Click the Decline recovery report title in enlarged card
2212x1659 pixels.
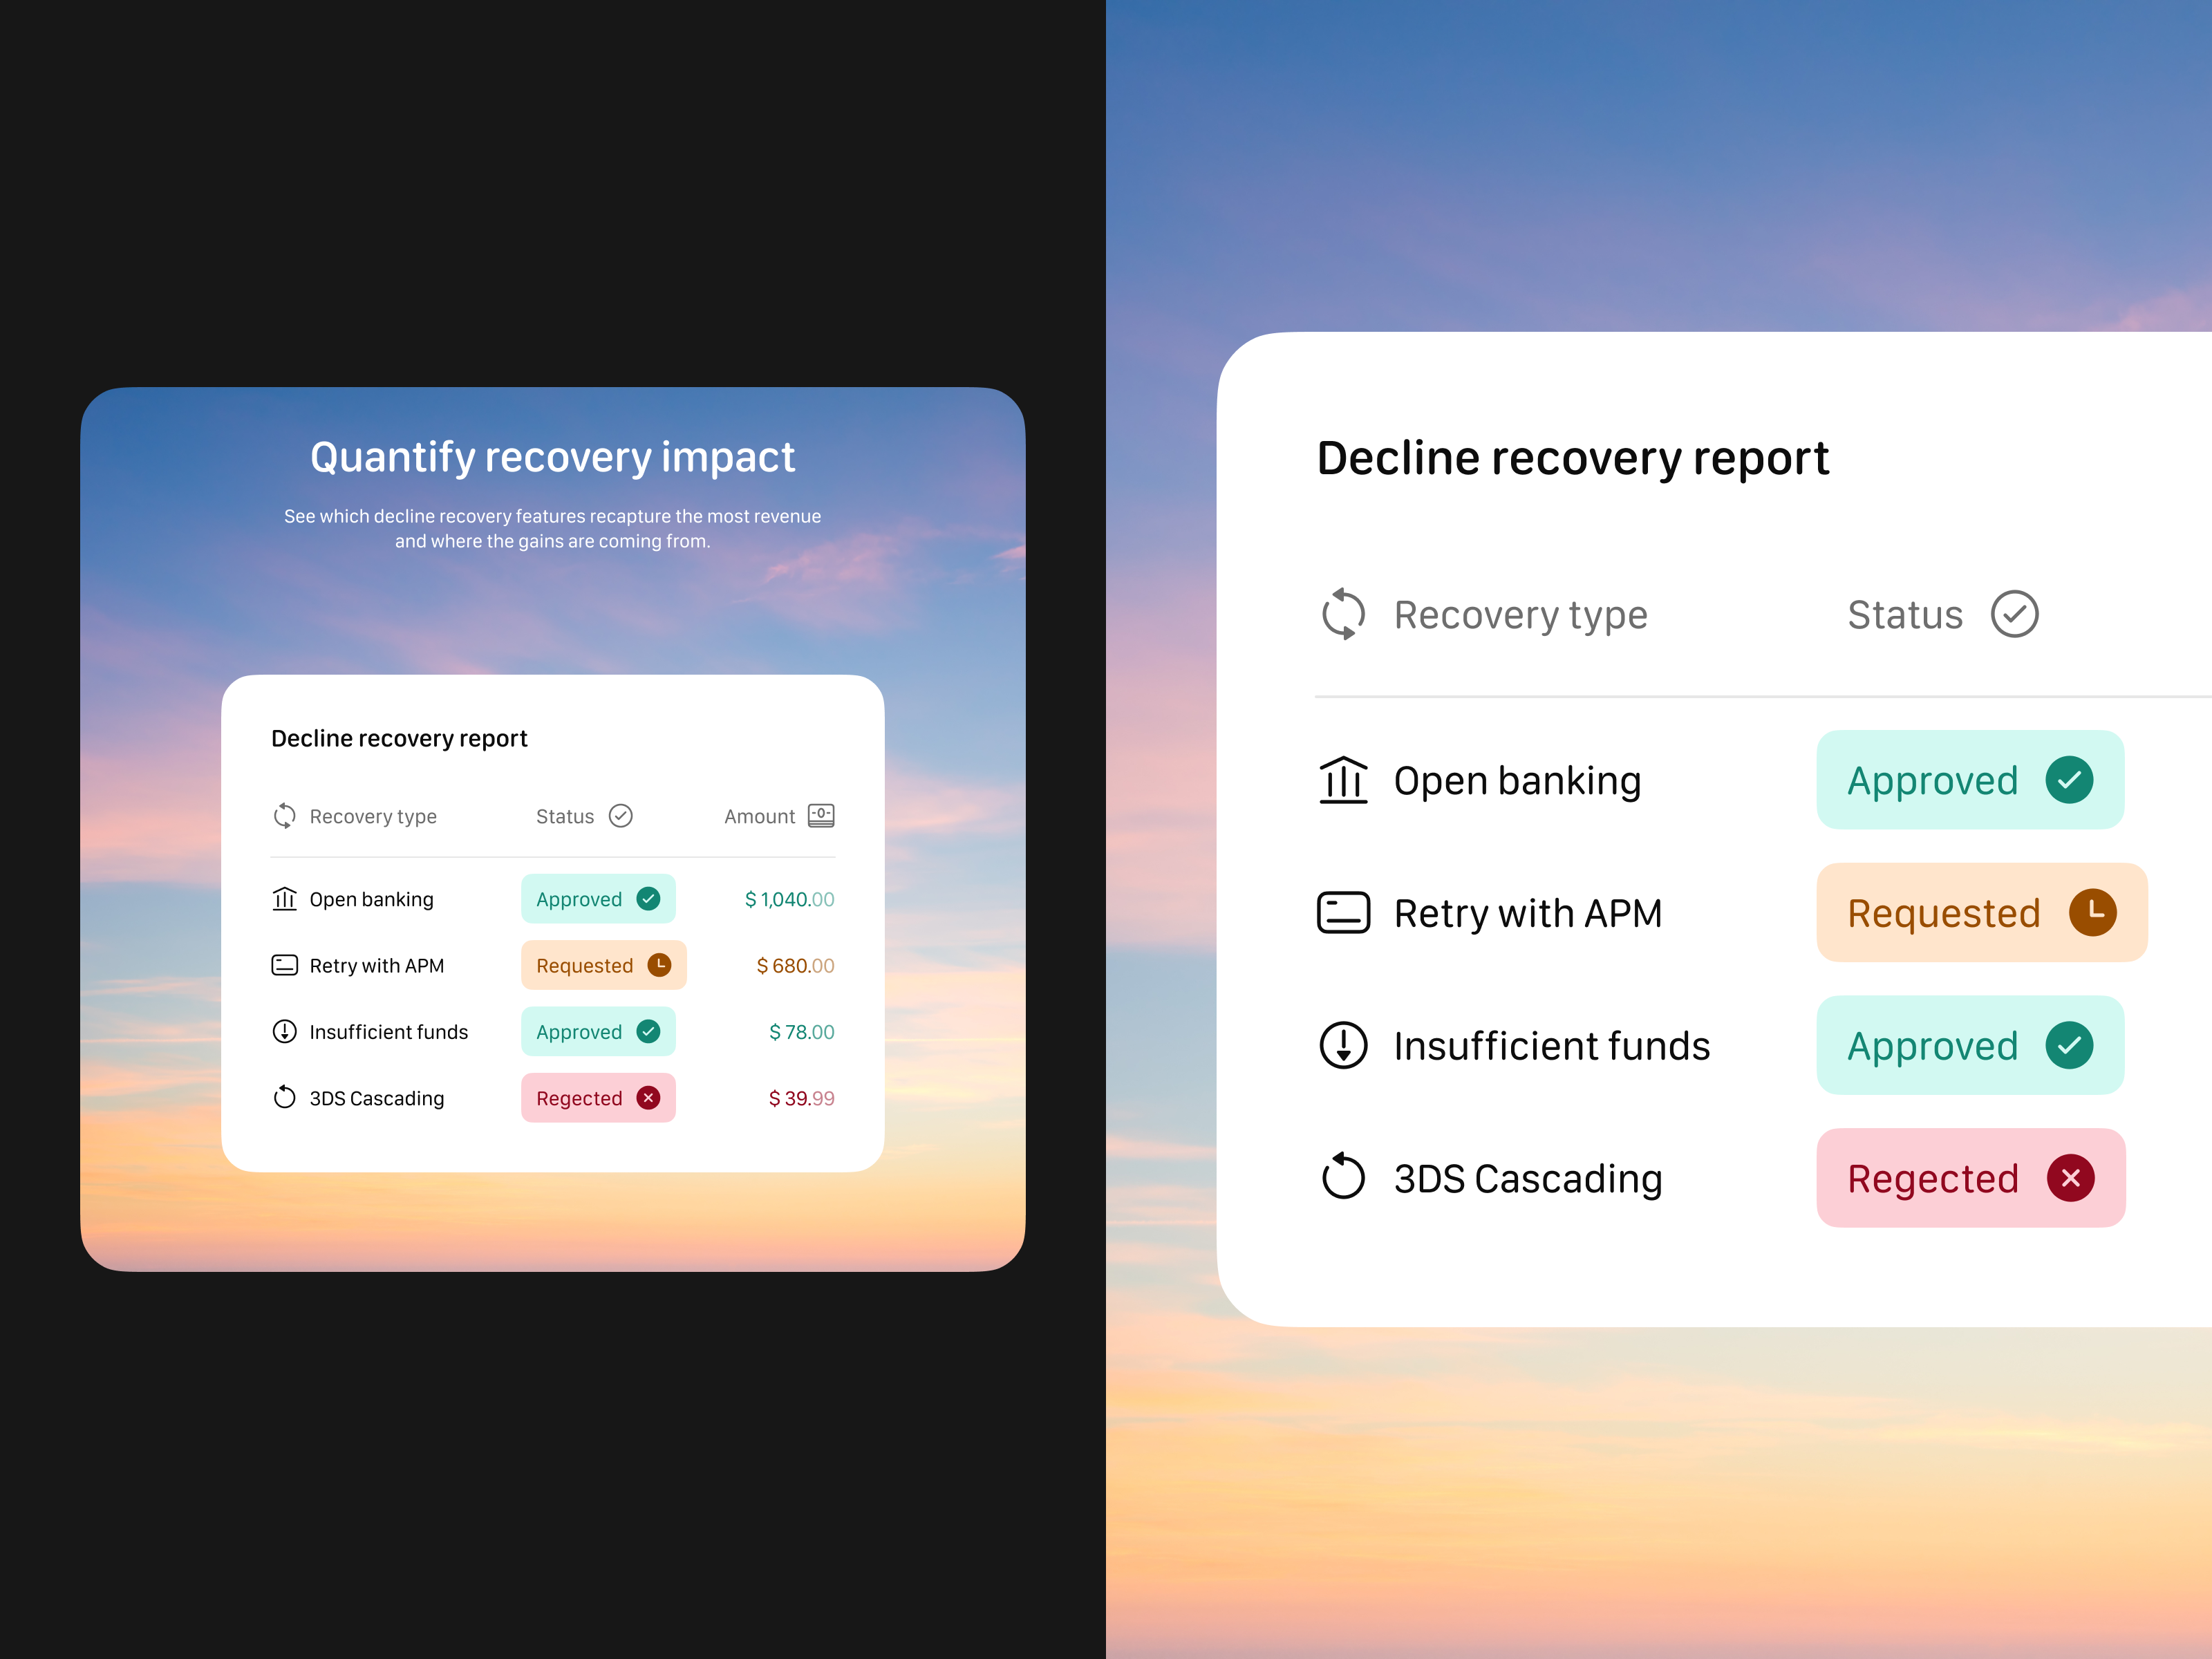[x=1572, y=459]
